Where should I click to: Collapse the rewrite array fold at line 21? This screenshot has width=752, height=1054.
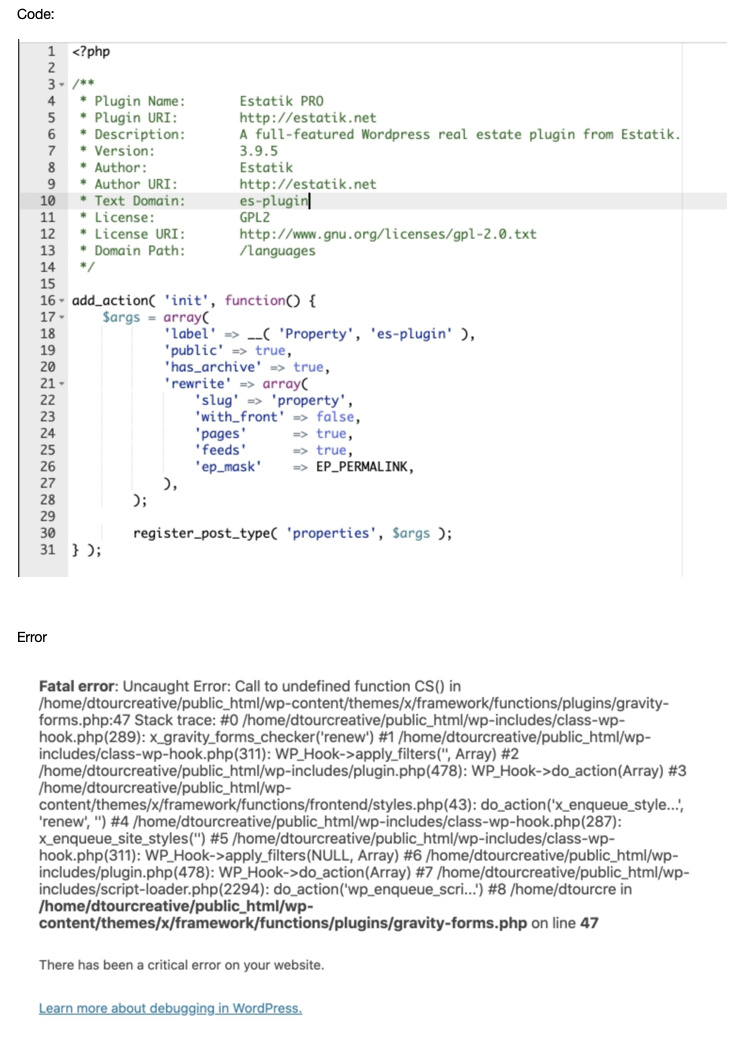point(62,384)
